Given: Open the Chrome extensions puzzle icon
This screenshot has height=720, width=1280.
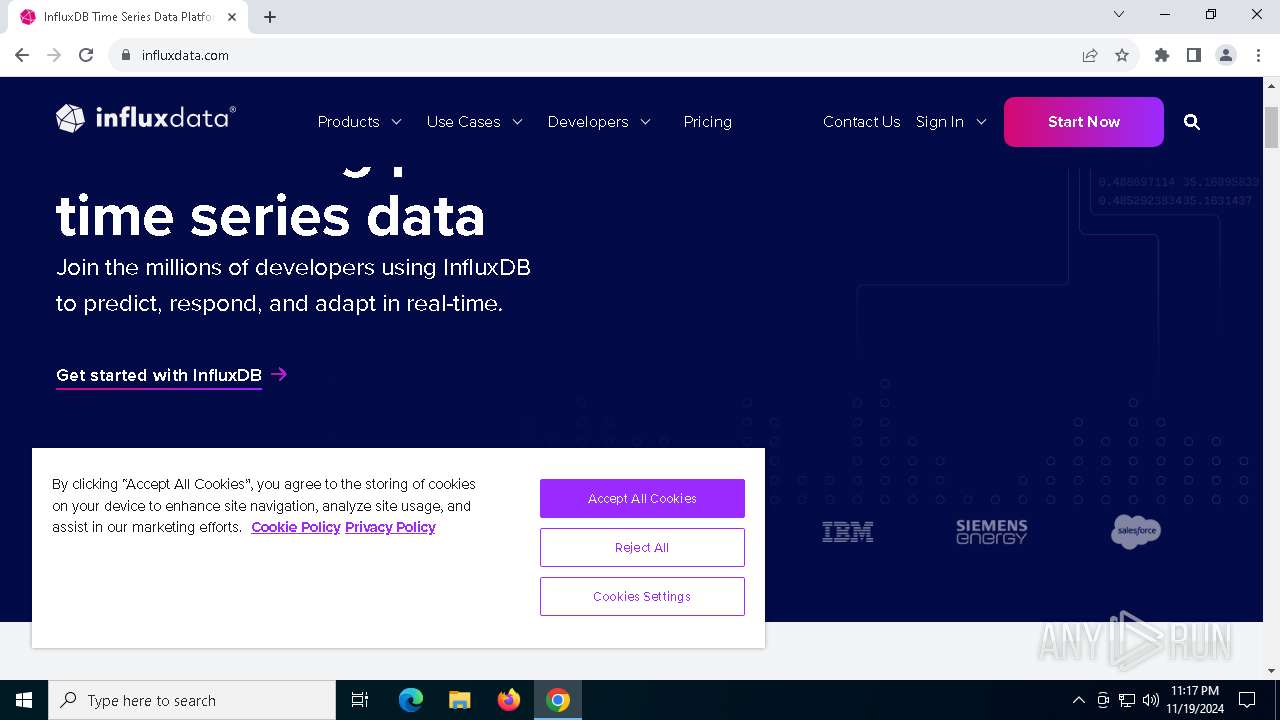Looking at the screenshot, I should (x=1162, y=55).
